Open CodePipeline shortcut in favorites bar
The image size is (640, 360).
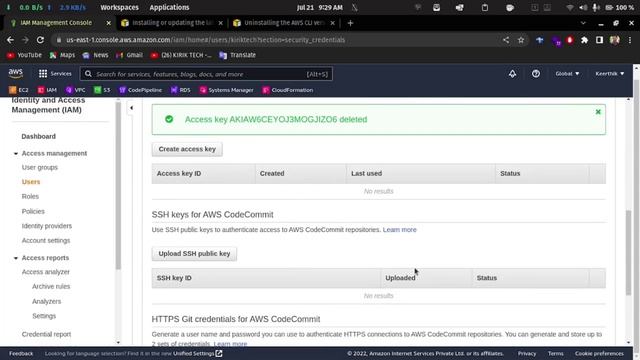140,90
